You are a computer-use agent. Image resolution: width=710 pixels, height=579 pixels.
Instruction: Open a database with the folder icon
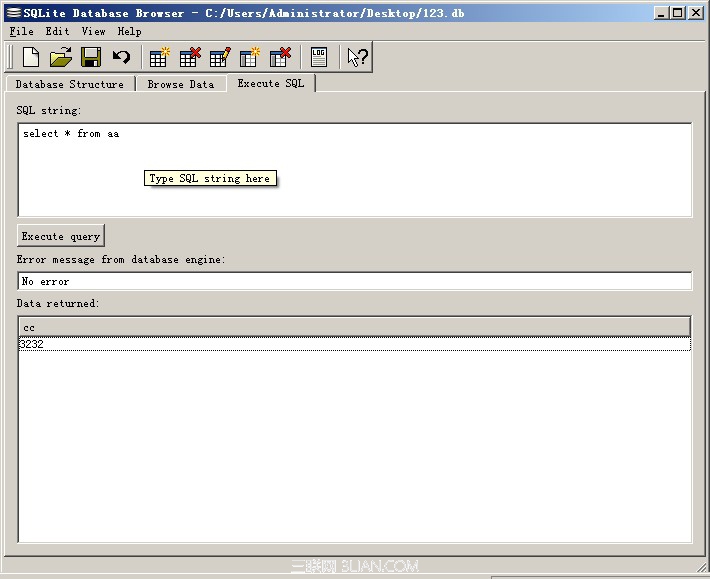[x=61, y=57]
